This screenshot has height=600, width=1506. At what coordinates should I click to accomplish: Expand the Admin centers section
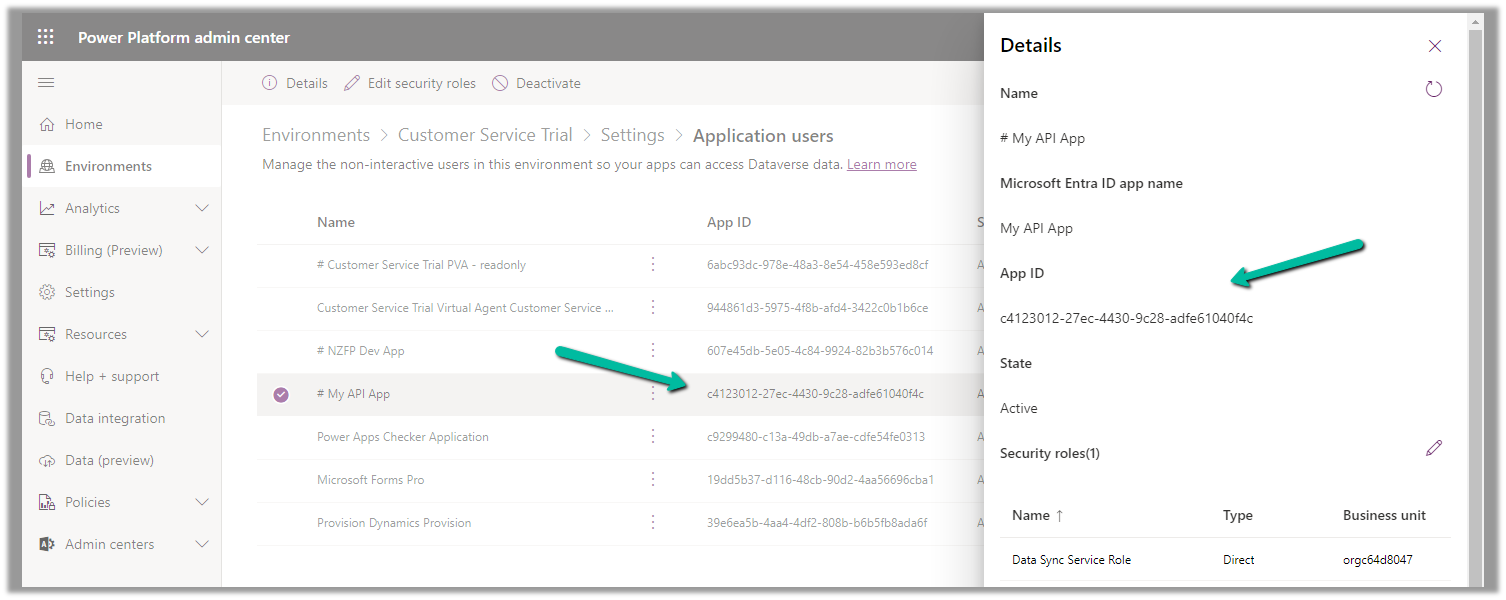pos(201,545)
